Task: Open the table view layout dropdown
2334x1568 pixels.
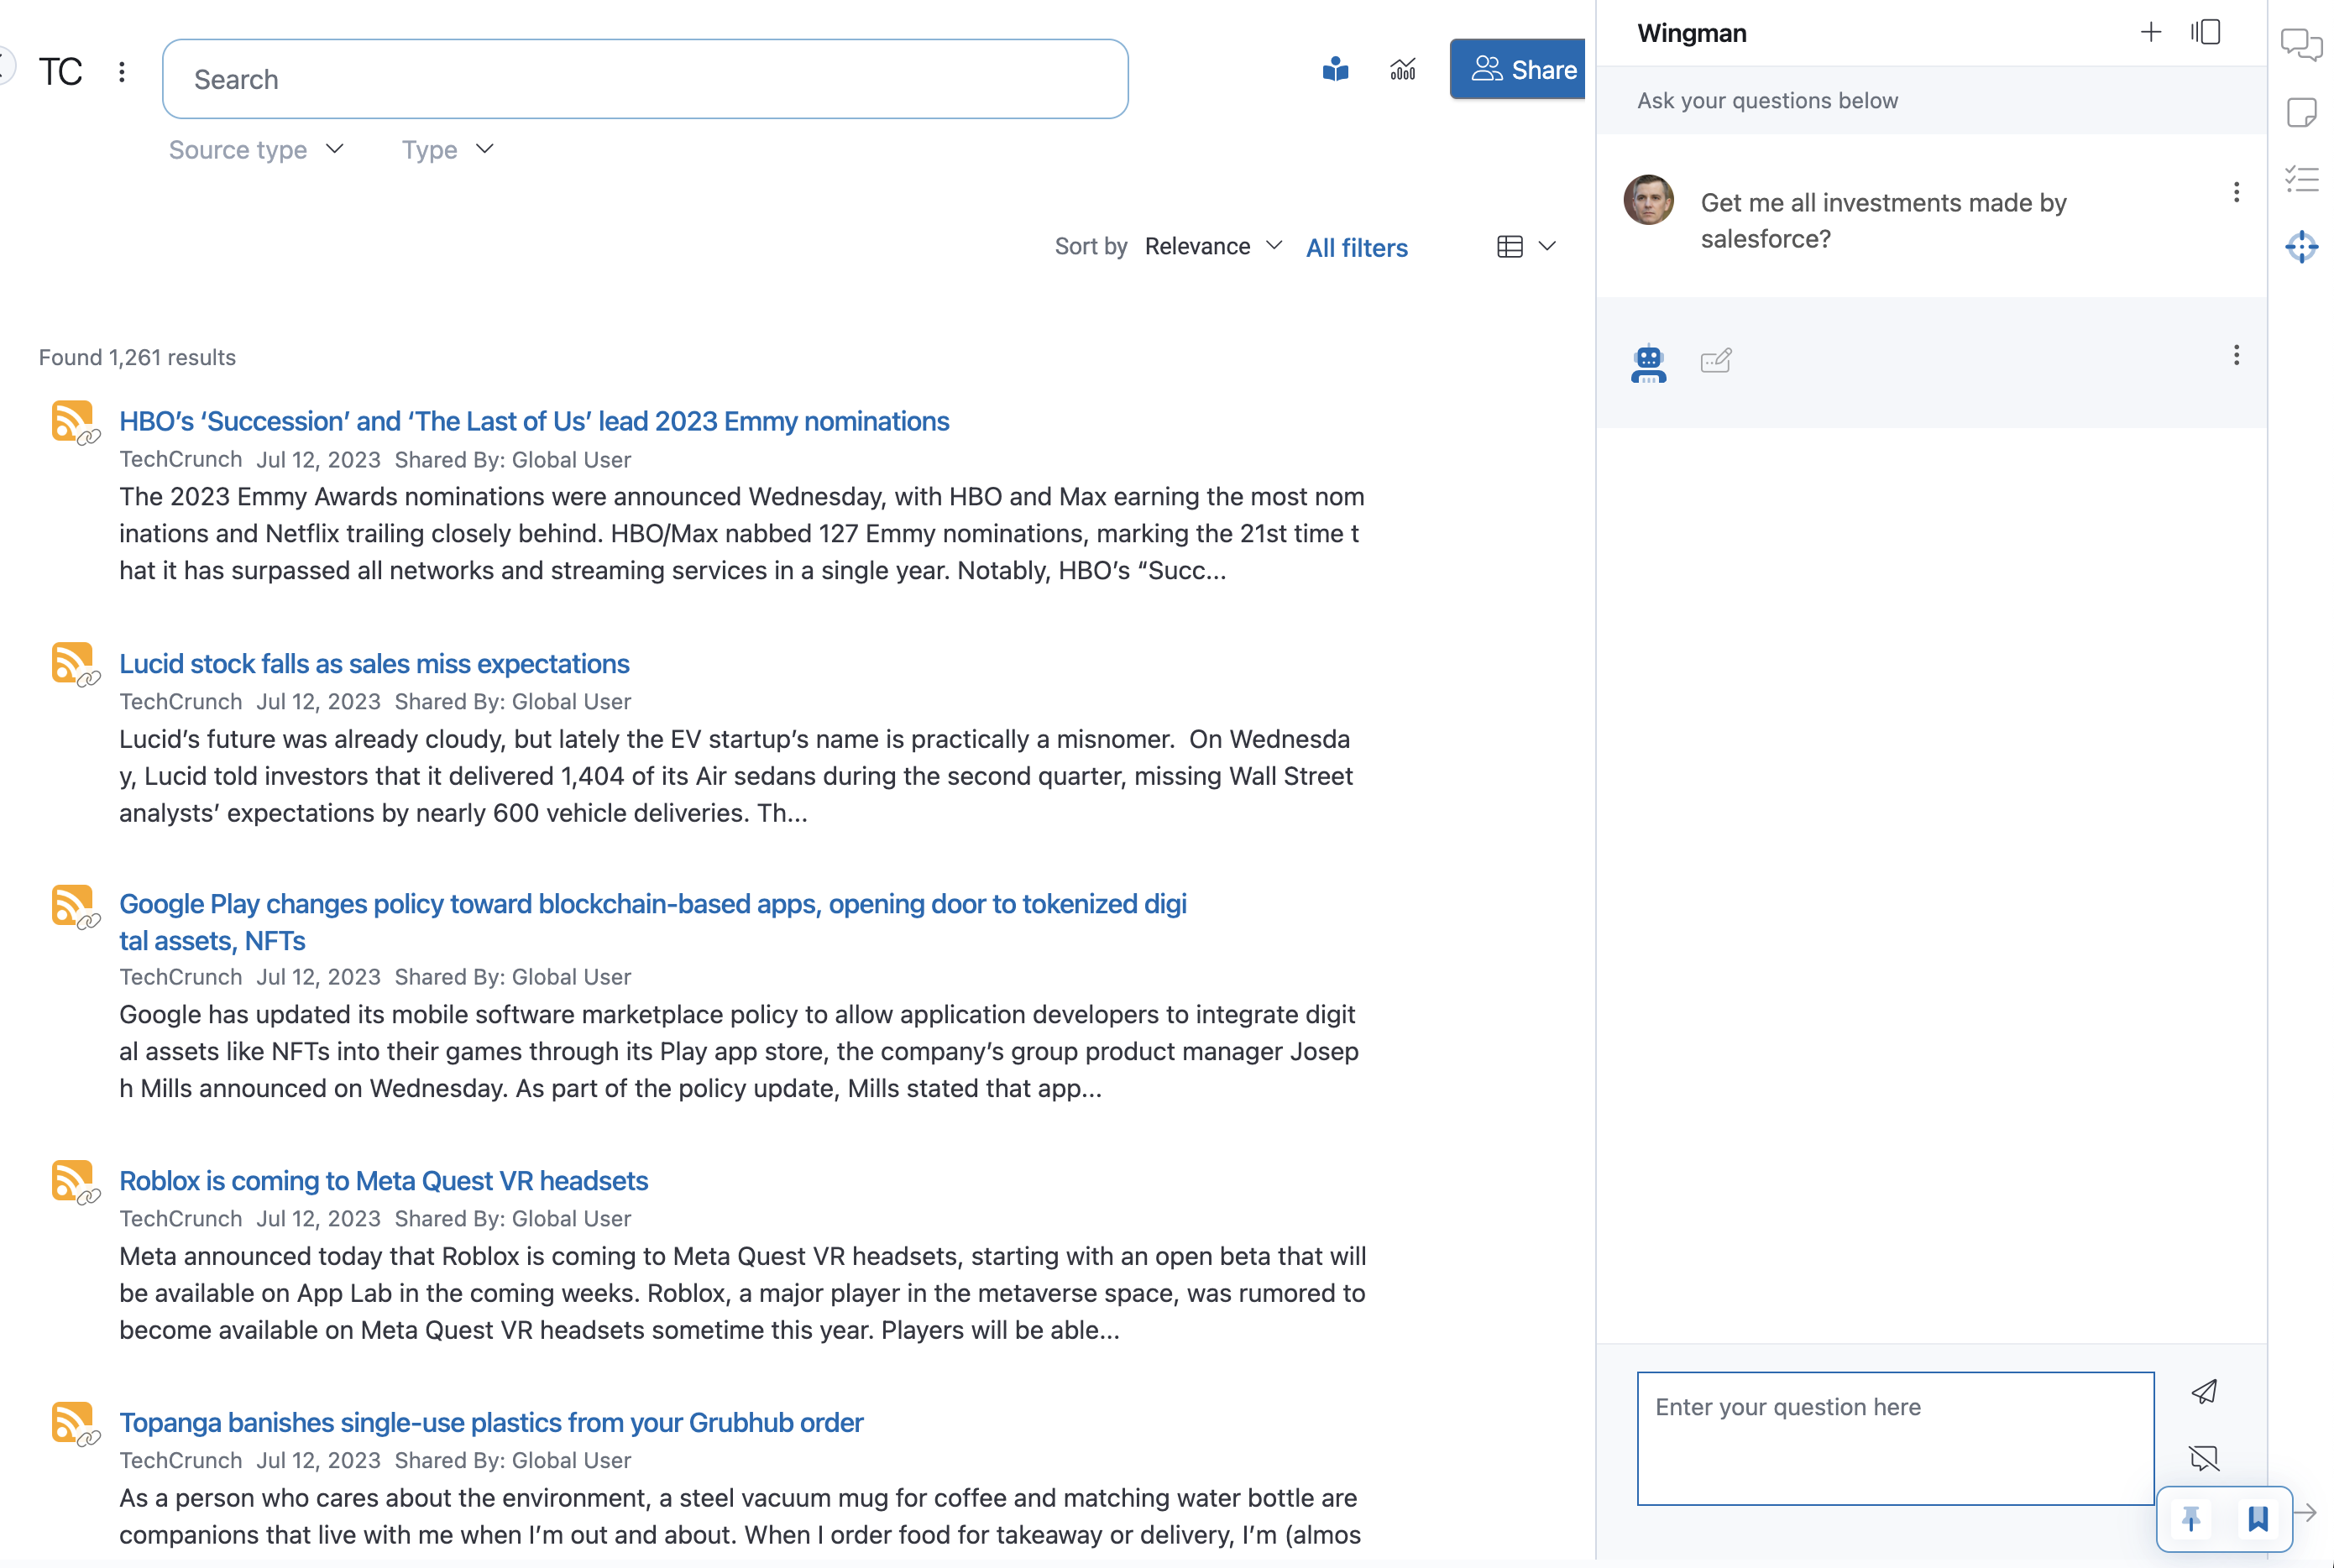Action: point(1526,246)
